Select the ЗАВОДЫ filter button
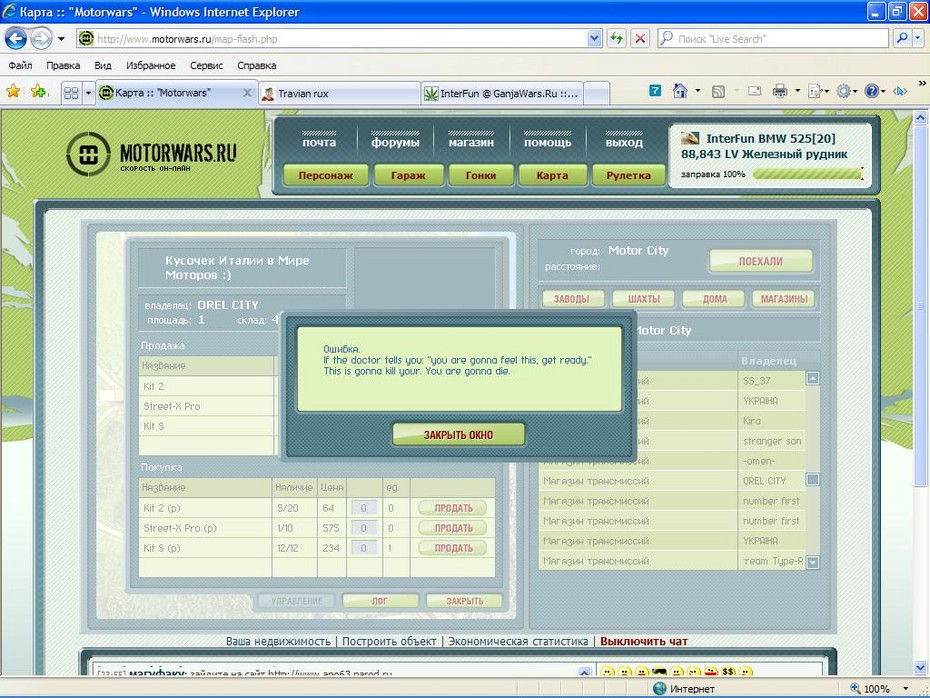The image size is (930, 698). click(572, 299)
